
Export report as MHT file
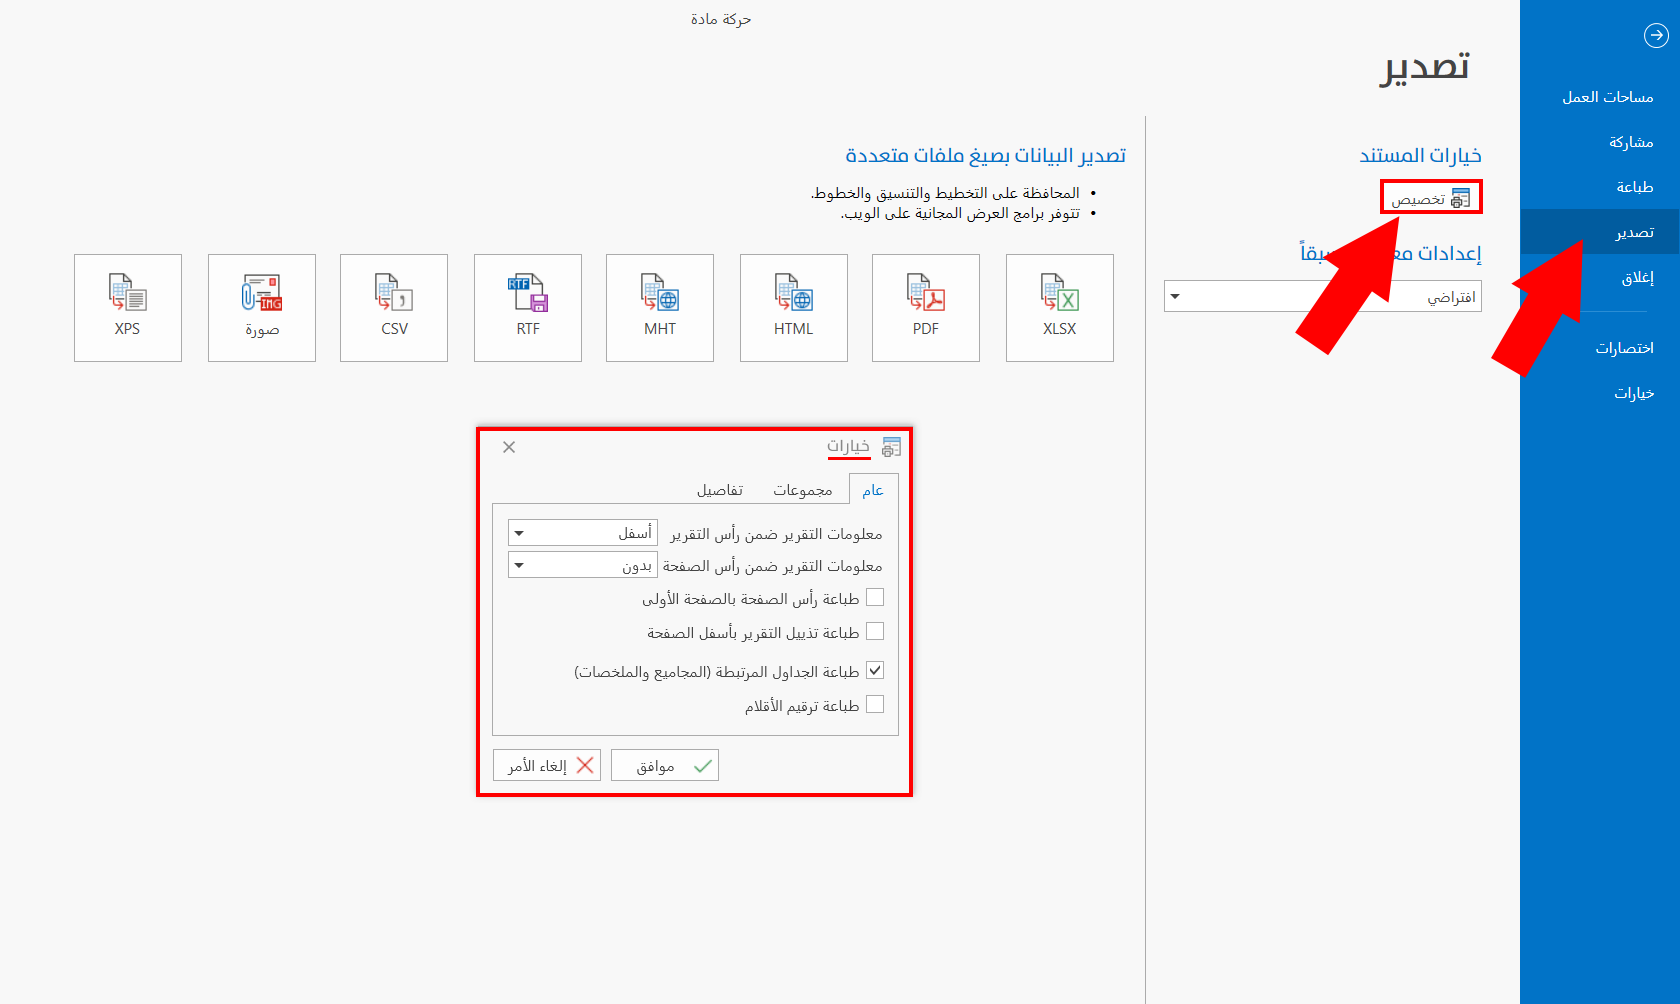(659, 308)
